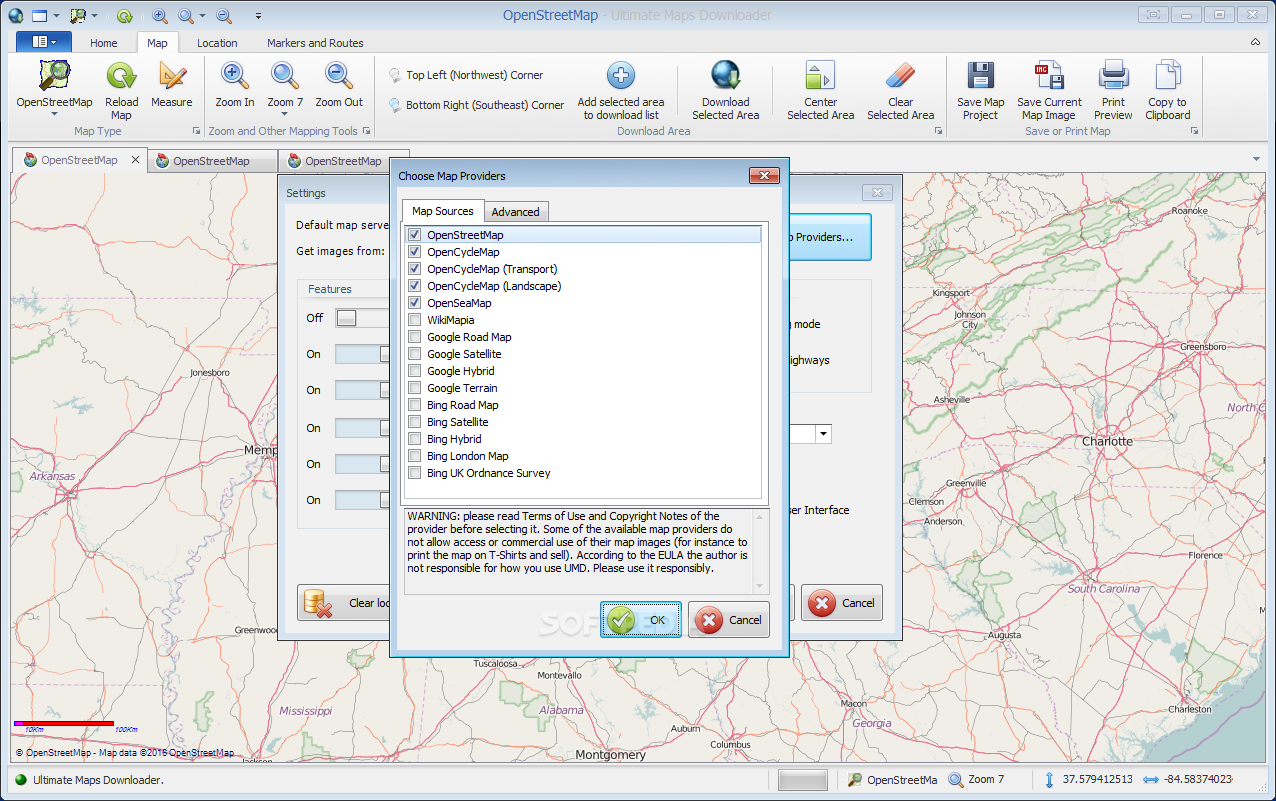The height and width of the screenshot is (801, 1276).
Task: Click the Reload Map icon
Action: click(x=121, y=76)
